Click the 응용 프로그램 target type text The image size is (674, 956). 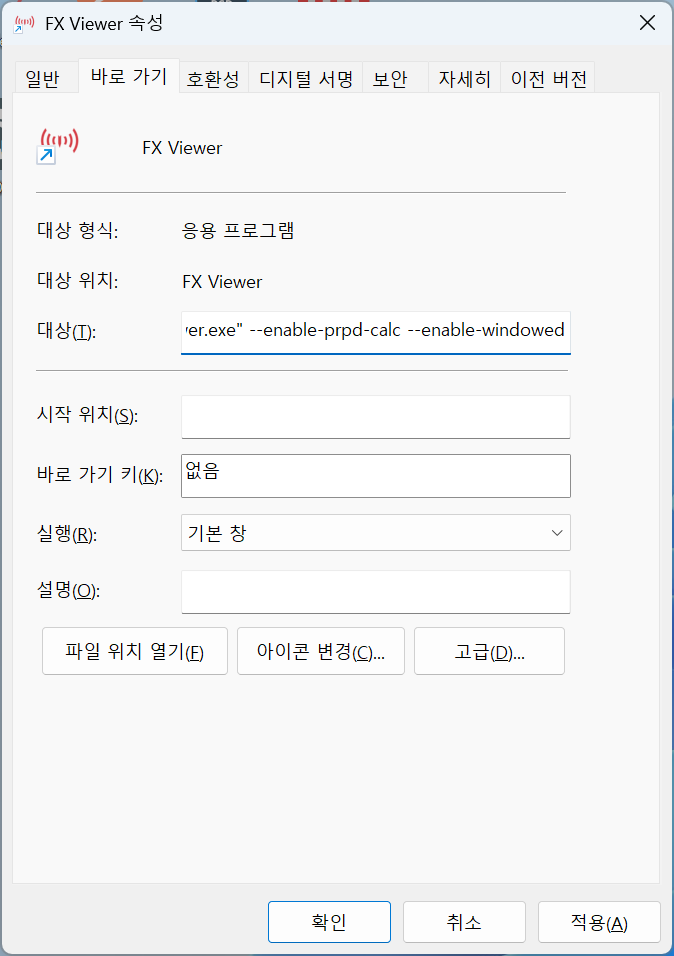point(238,231)
